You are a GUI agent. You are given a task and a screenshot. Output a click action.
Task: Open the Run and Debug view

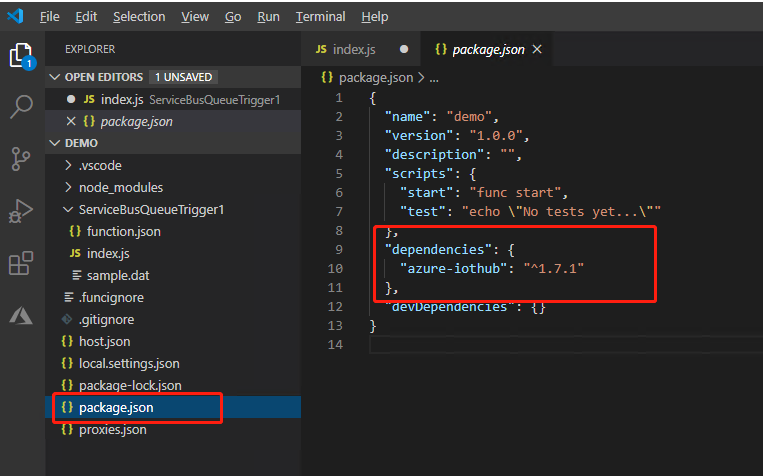20,211
